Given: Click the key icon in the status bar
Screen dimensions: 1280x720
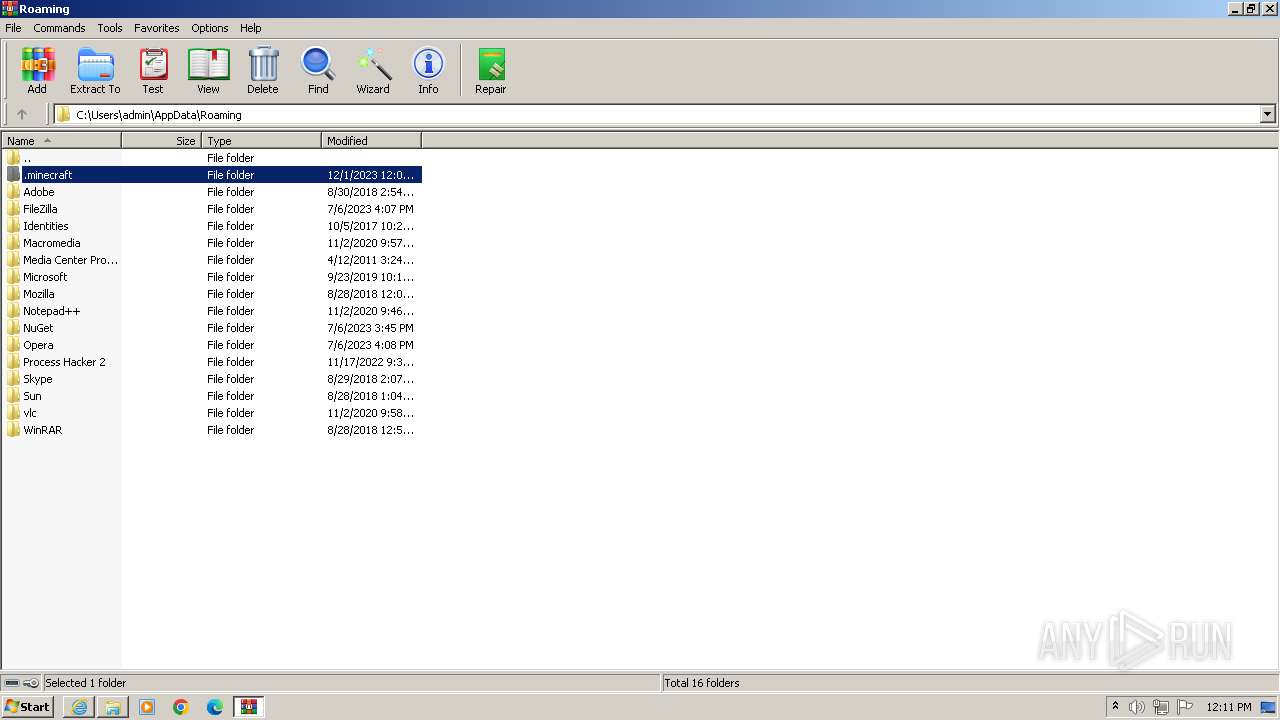Looking at the screenshot, I should pyautogui.click(x=31, y=683).
